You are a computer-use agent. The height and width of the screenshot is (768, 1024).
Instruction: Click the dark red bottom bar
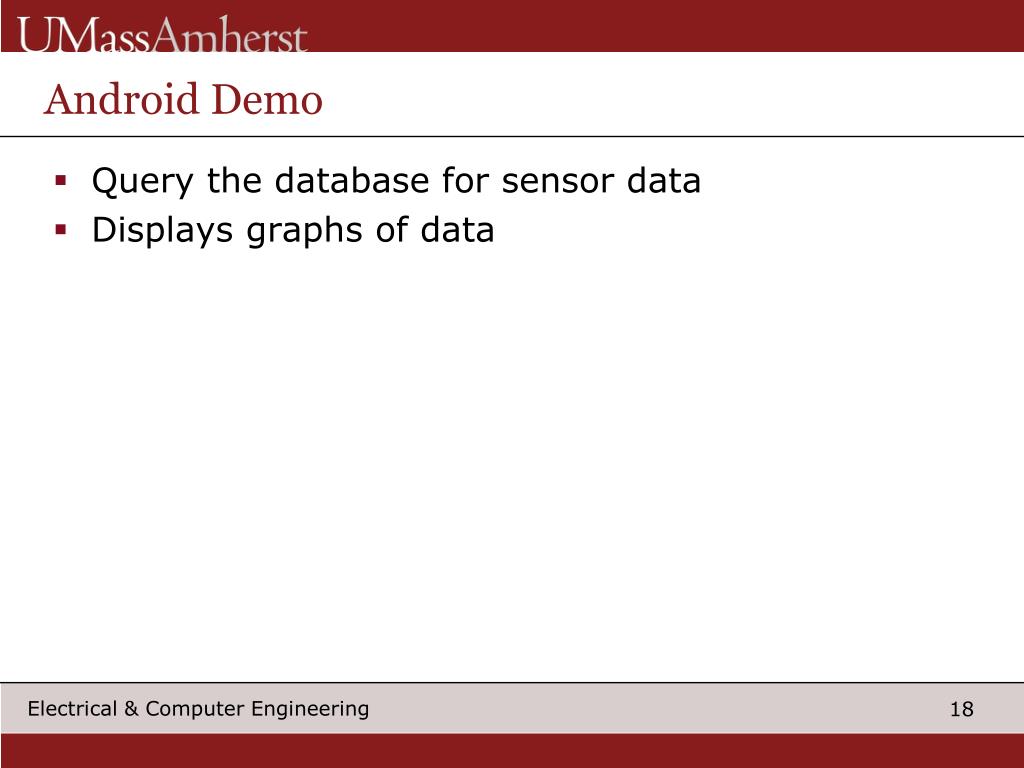(x=512, y=750)
